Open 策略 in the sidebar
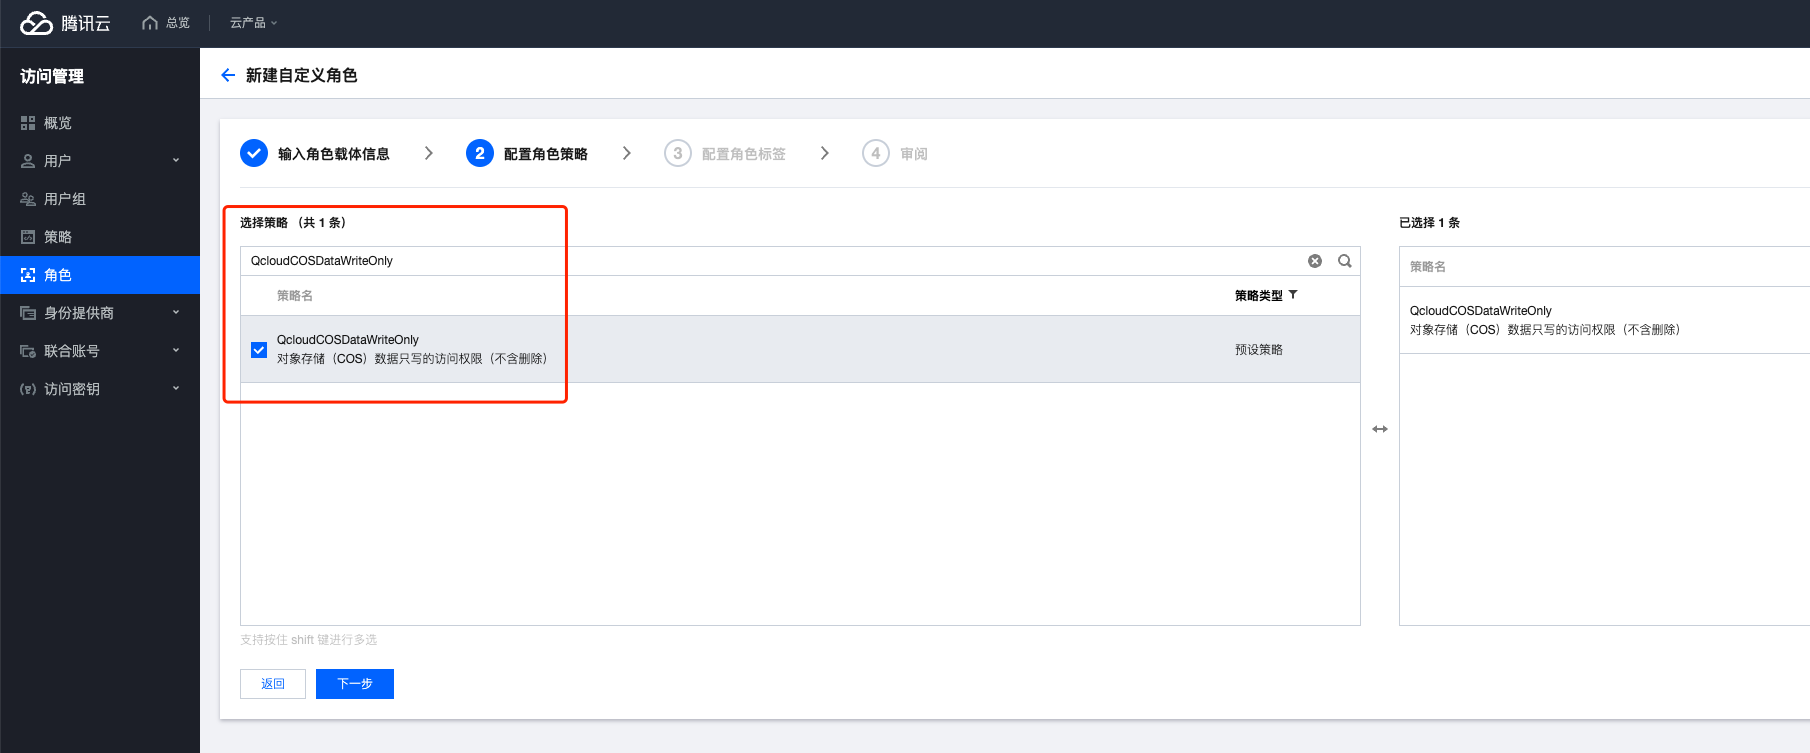This screenshot has width=1810, height=753. click(x=100, y=237)
